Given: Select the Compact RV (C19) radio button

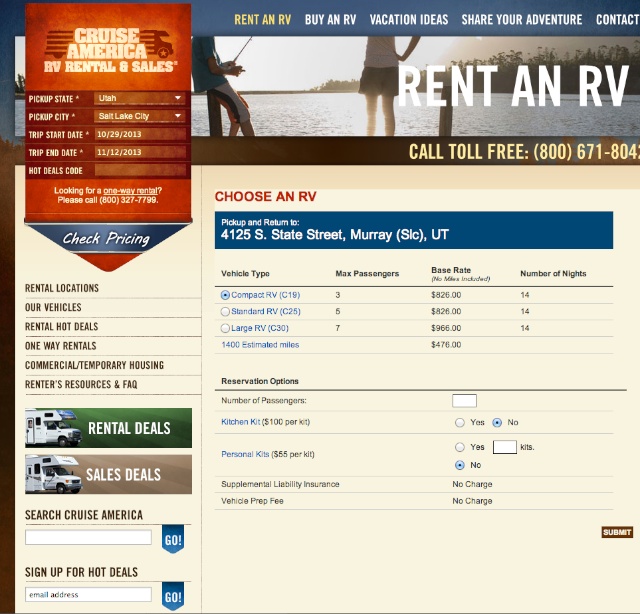Looking at the screenshot, I should click(x=225, y=295).
